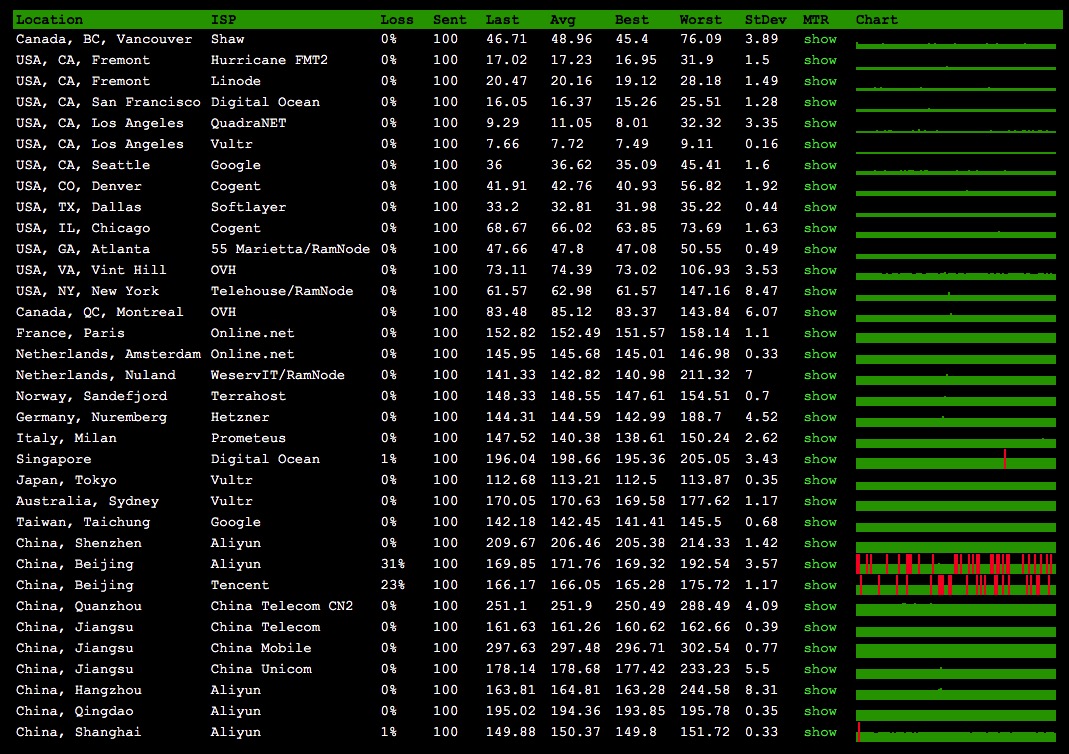The image size is (1069, 754).
Task: Click show link for Hangzhou Aliyun row
Action: (x=820, y=690)
